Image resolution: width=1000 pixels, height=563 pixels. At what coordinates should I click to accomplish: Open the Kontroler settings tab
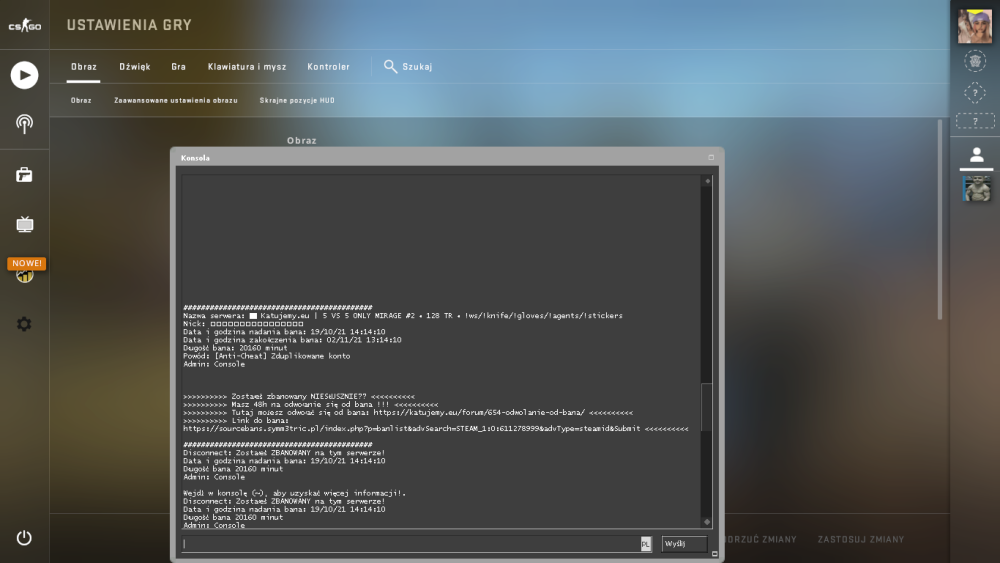328,66
